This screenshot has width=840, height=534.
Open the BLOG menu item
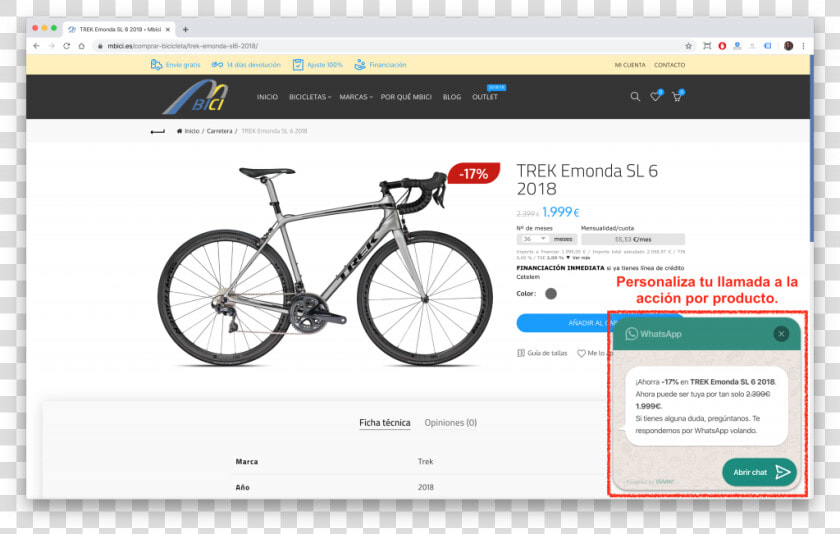coord(452,97)
